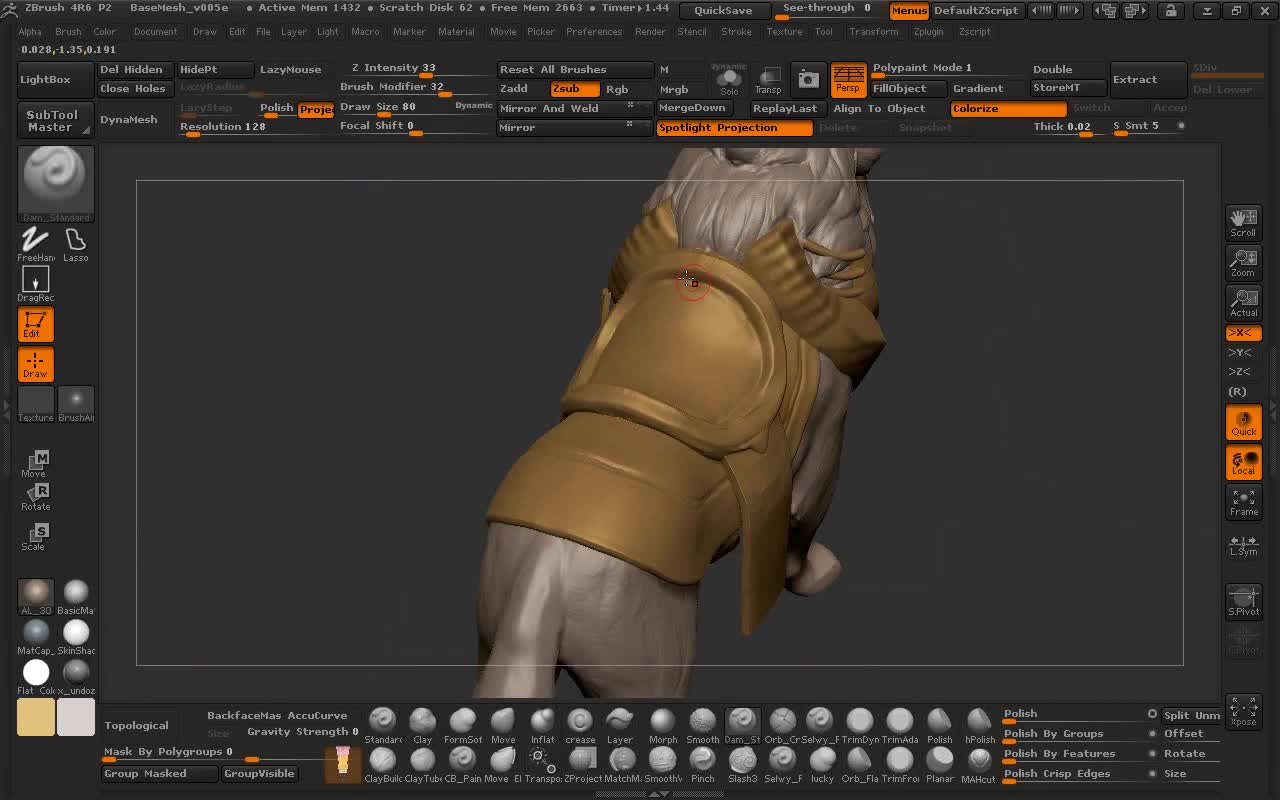Click the GroupVisible button
1280x800 pixels.
pos(259,773)
